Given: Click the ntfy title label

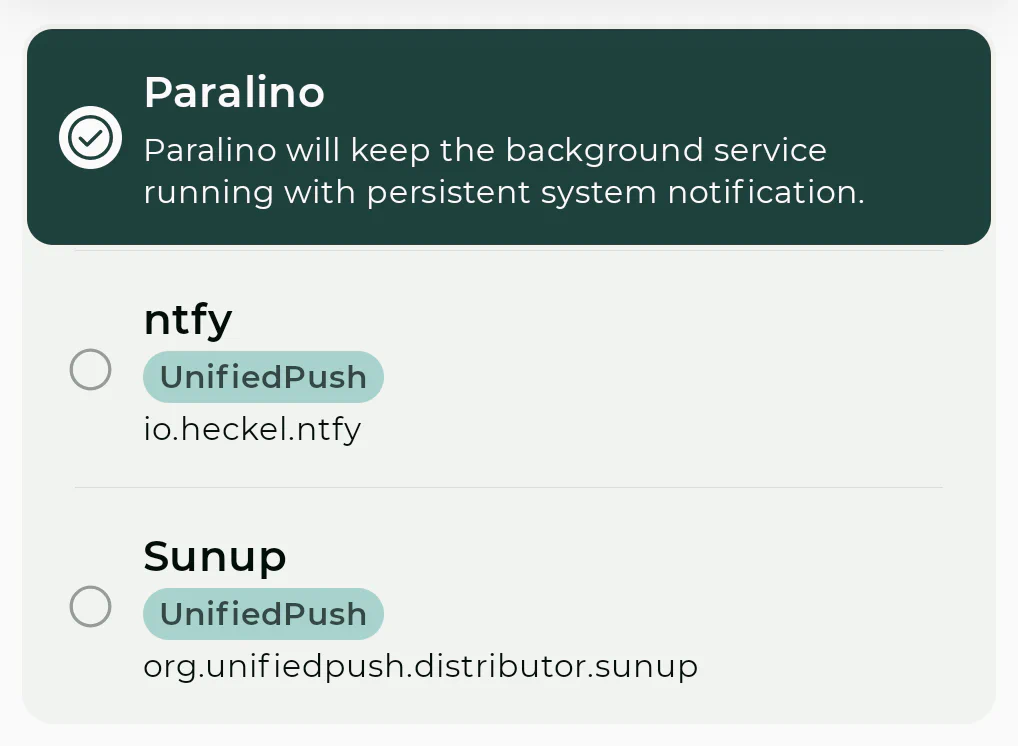Looking at the screenshot, I should point(188,319).
